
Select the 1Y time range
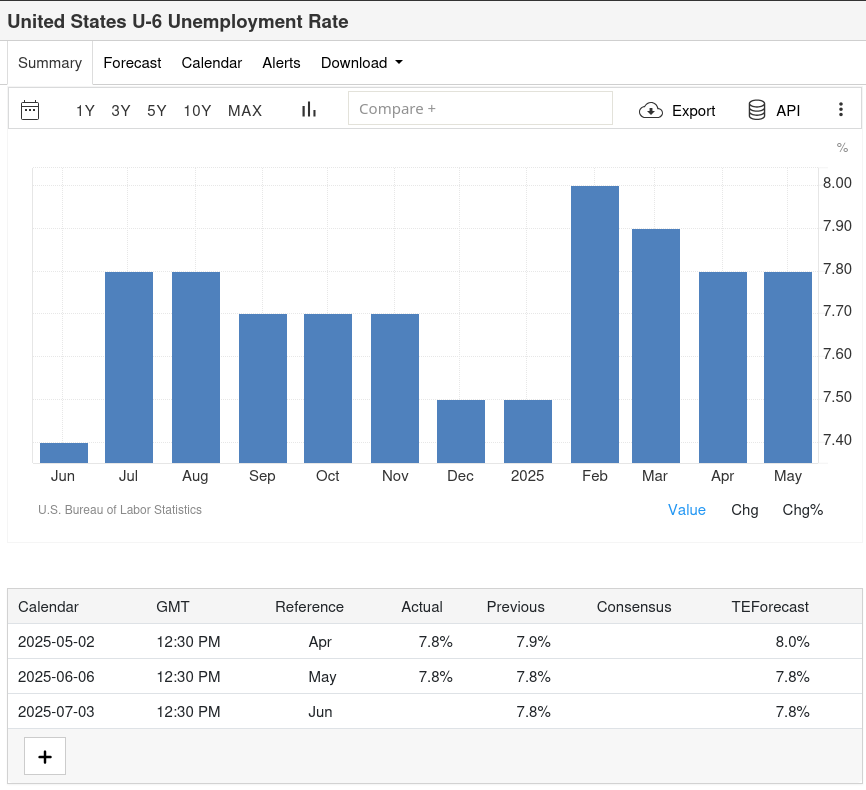click(x=85, y=111)
